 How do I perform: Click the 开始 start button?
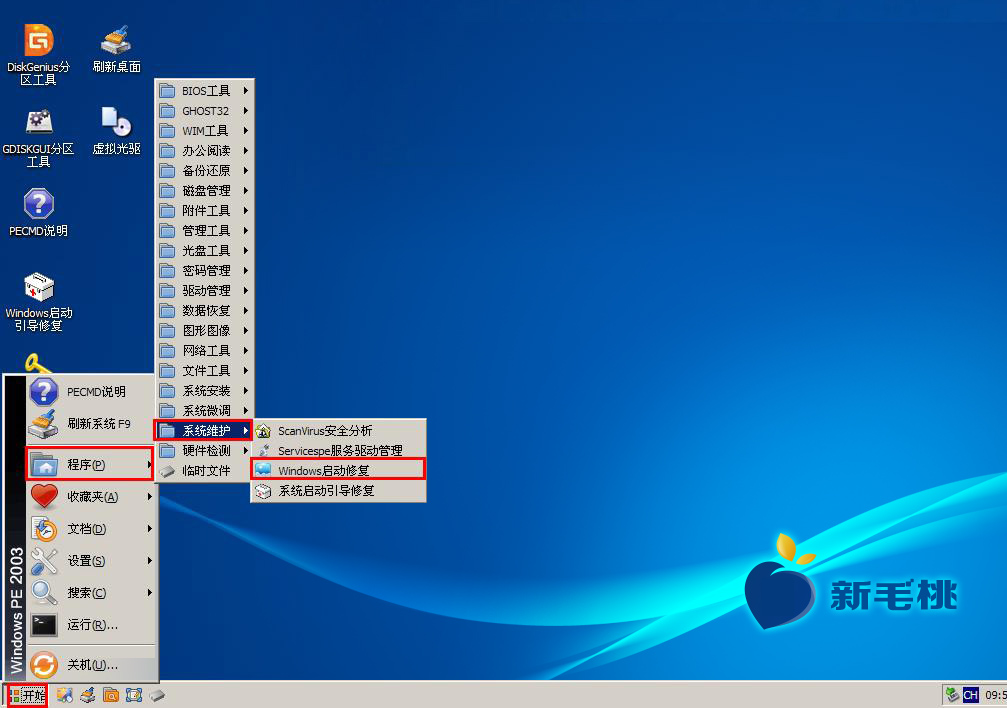tap(27, 695)
